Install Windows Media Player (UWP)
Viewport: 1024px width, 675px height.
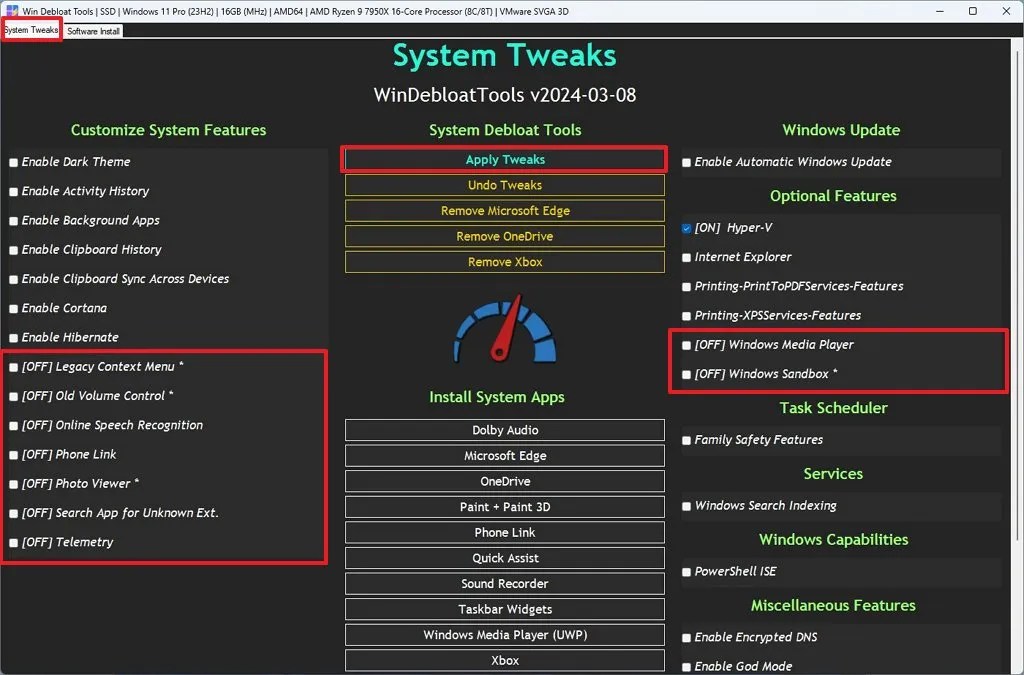click(x=505, y=634)
